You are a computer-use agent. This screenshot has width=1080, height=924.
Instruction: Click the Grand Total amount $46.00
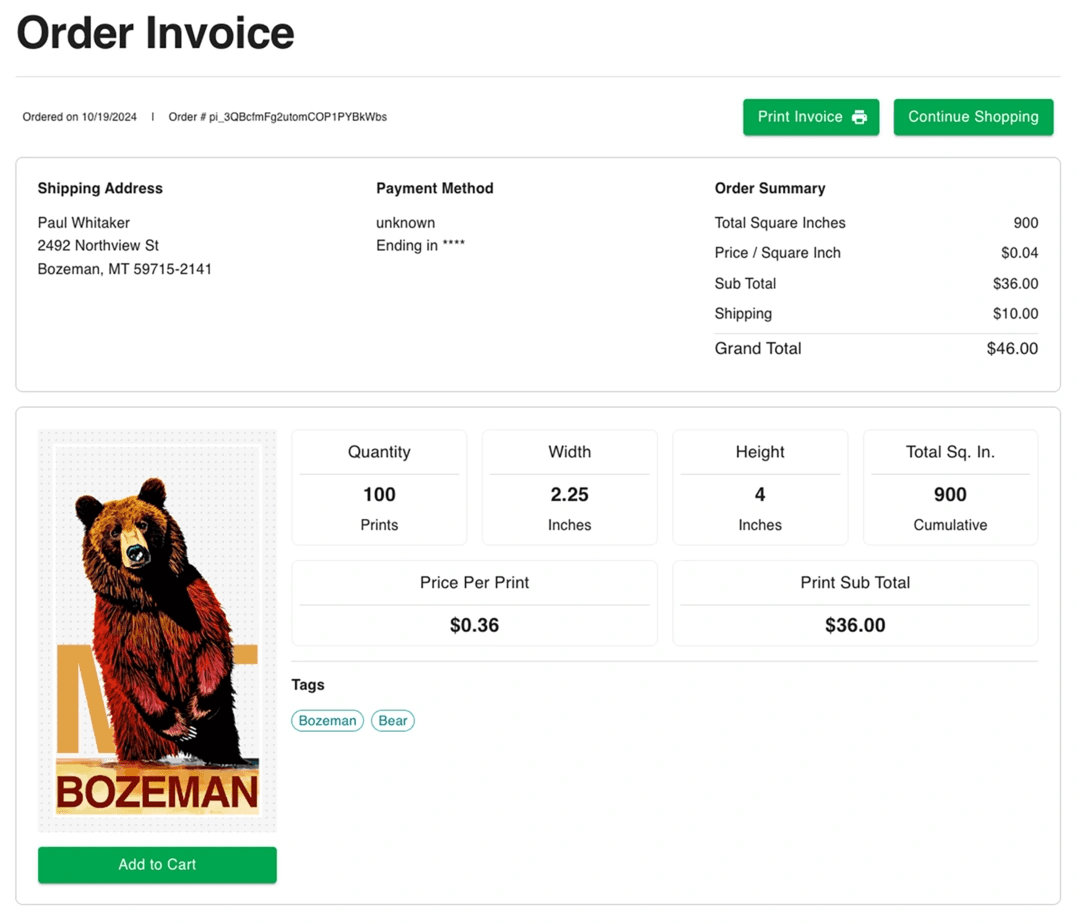point(1011,348)
